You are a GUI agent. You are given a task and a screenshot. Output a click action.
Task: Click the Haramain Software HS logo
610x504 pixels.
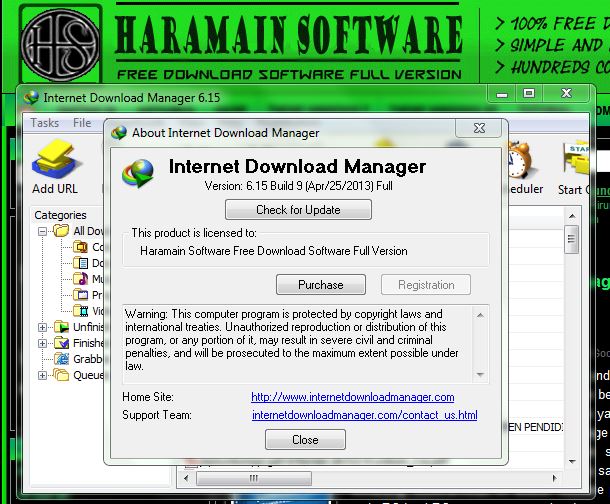click(60, 45)
